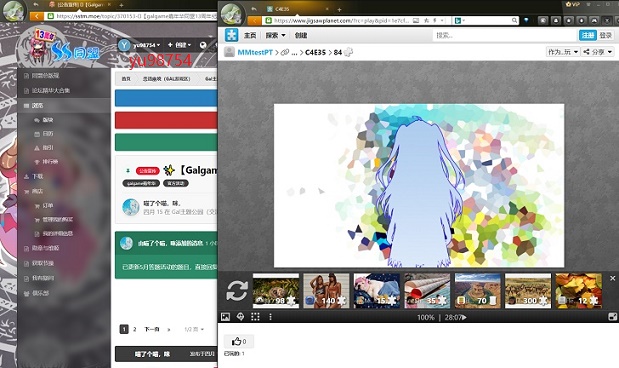Pause the 28:07 puzzle timer
This screenshot has width=619, height=368.
[x=456, y=317]
